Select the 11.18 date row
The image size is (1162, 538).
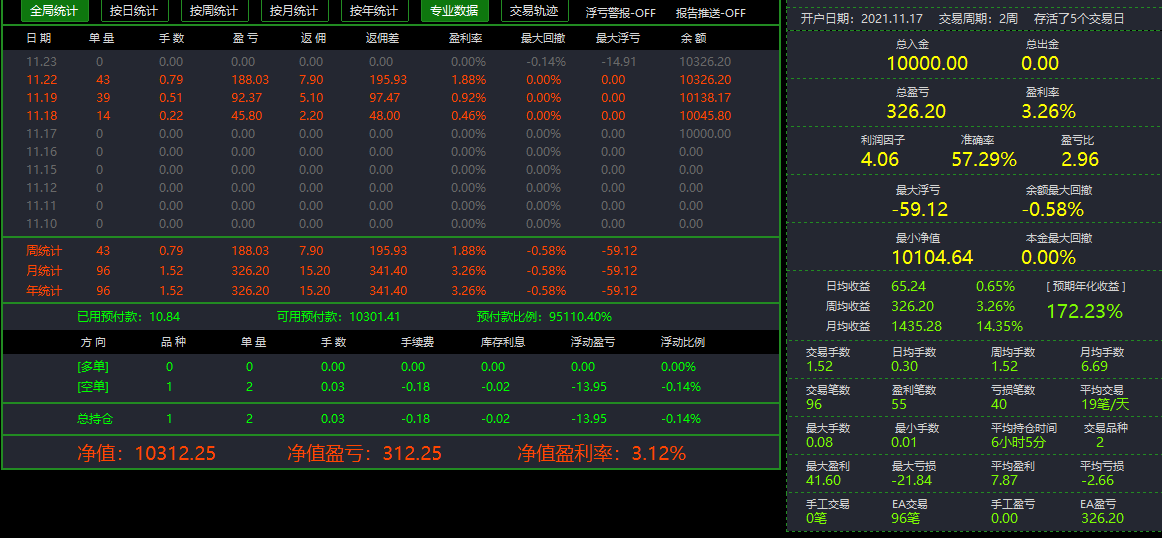click(x=391, y=116)
